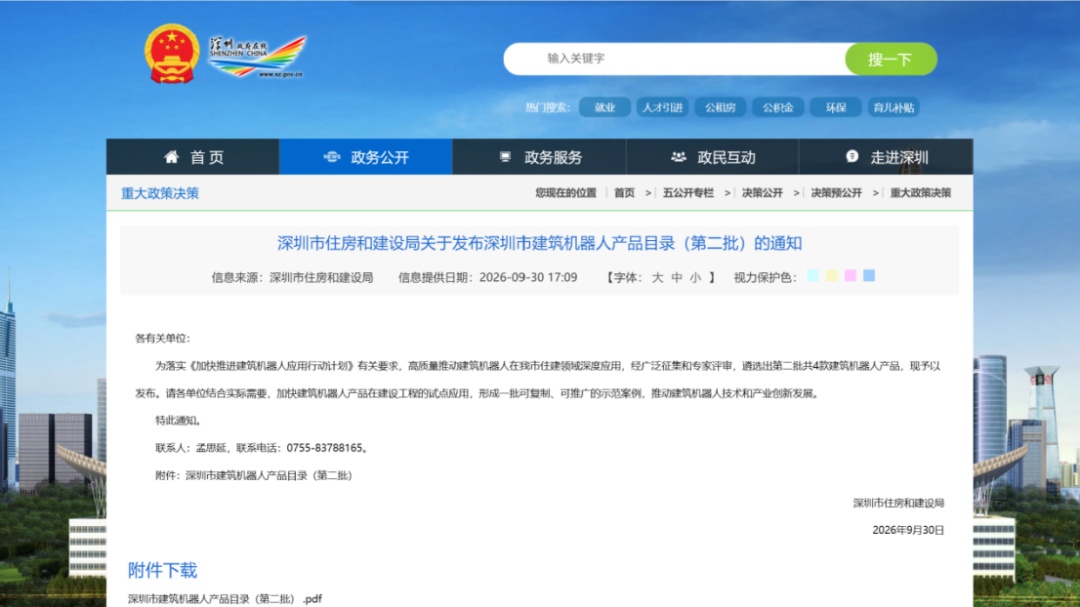The height and width of the screenshot is (607, 1080).
Task: Click the signature date 2026年9月30日
Action: (x=908, y=530)
